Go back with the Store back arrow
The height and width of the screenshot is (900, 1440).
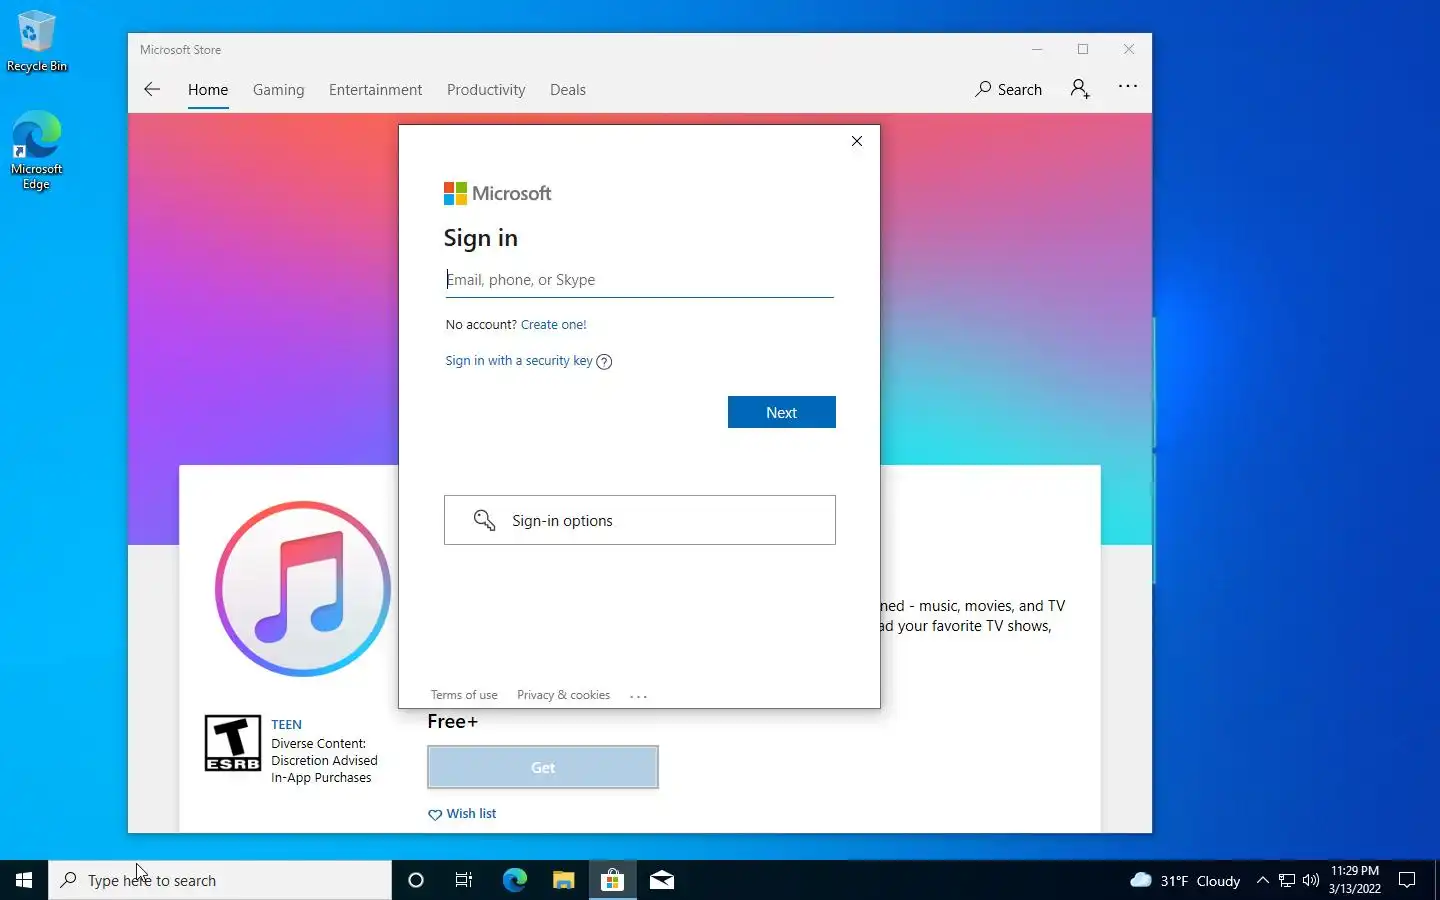pyautogui.click(x=152, y=89)
